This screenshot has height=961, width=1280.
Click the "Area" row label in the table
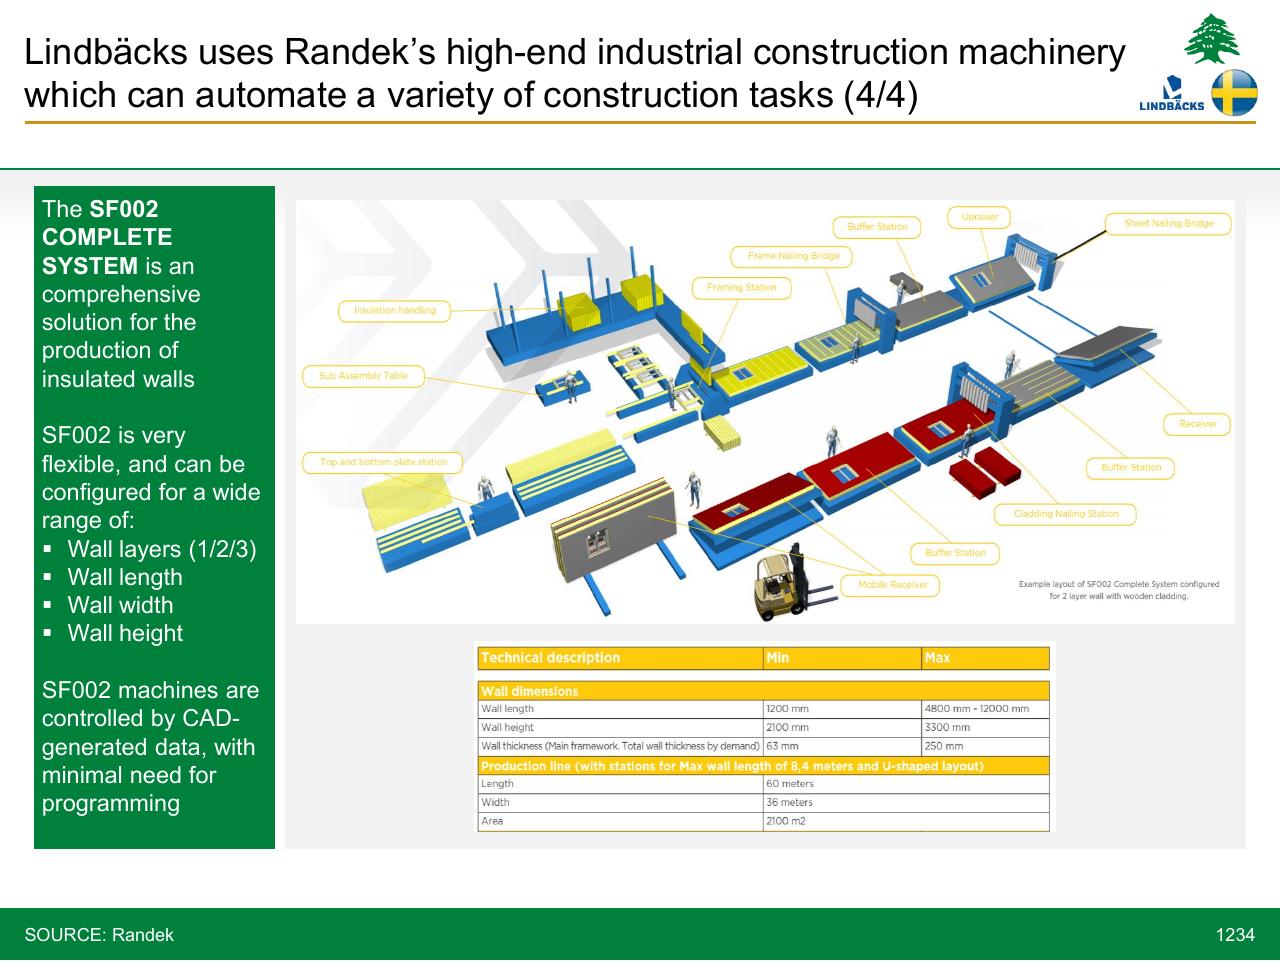[620, 821]
